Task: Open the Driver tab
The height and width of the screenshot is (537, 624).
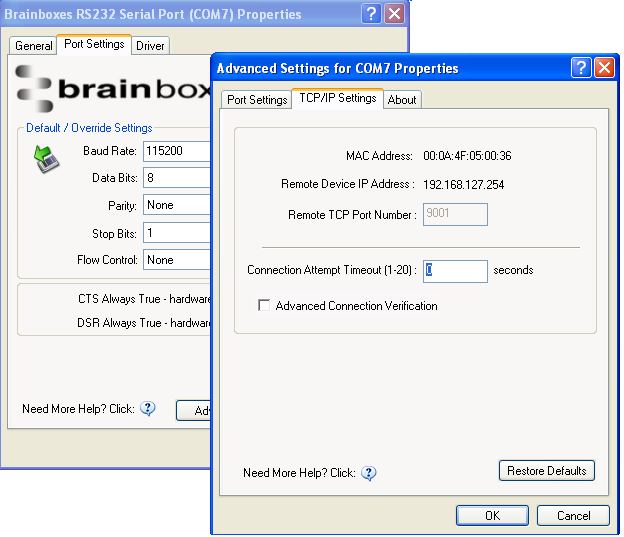Action: [150, 46]
